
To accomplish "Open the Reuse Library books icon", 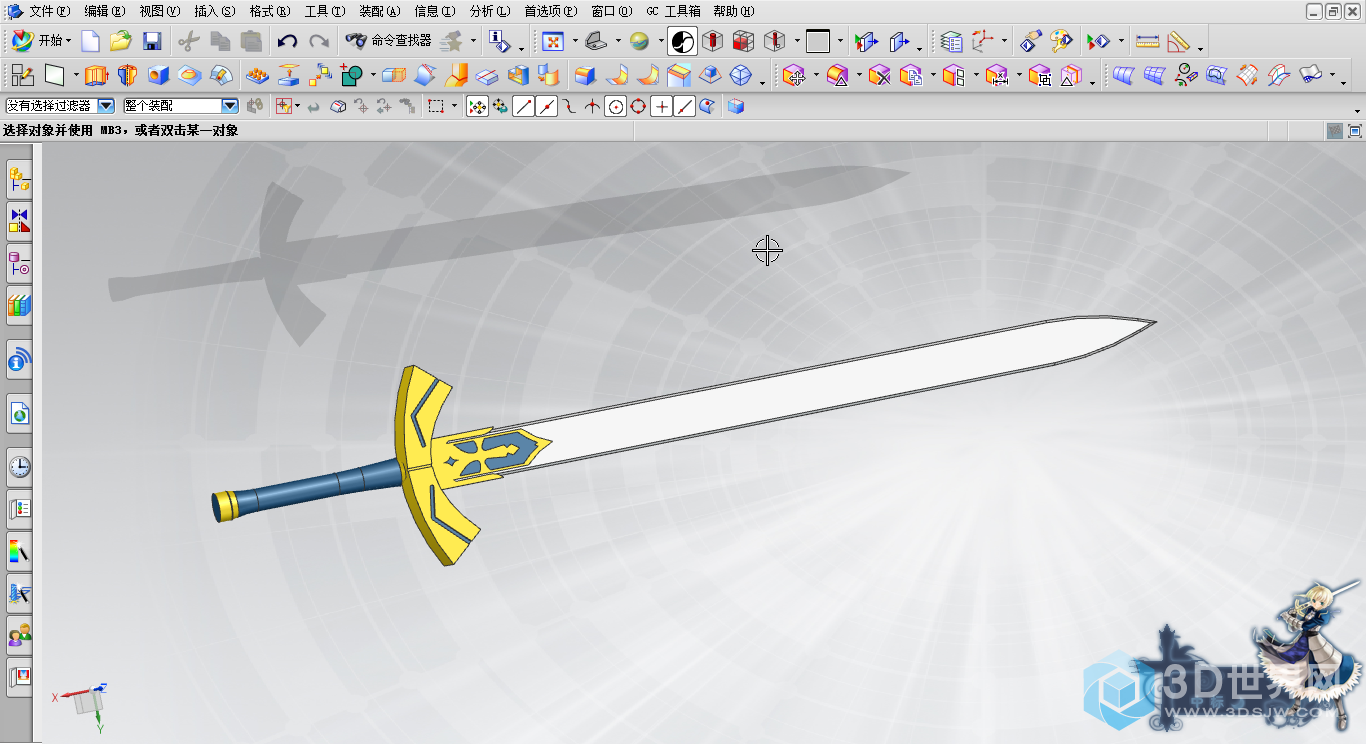I will pyautogui.click(x=20, y=304).
